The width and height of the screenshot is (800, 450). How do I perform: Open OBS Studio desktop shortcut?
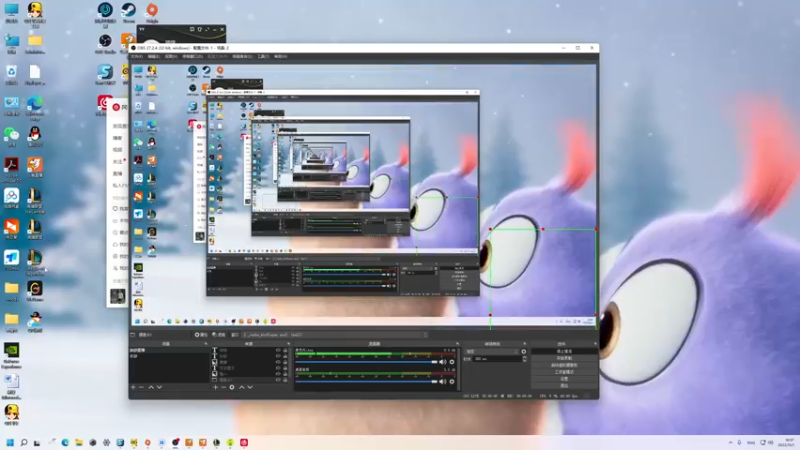tap(105, 44)
